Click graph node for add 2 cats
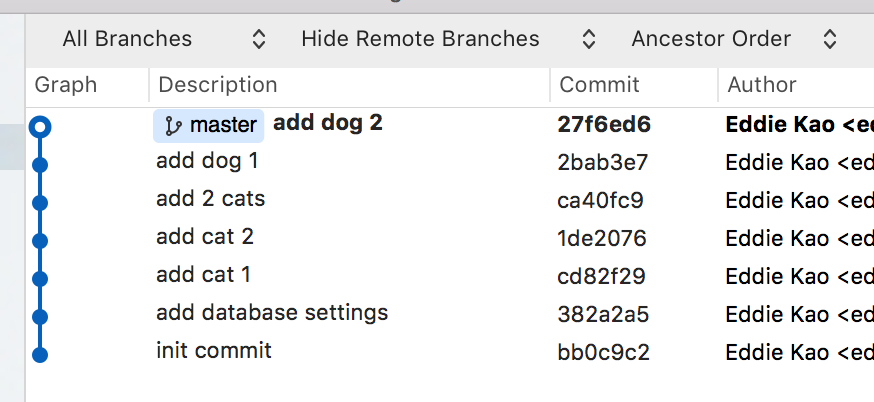874x402 pixels. (x=40, y=202)
